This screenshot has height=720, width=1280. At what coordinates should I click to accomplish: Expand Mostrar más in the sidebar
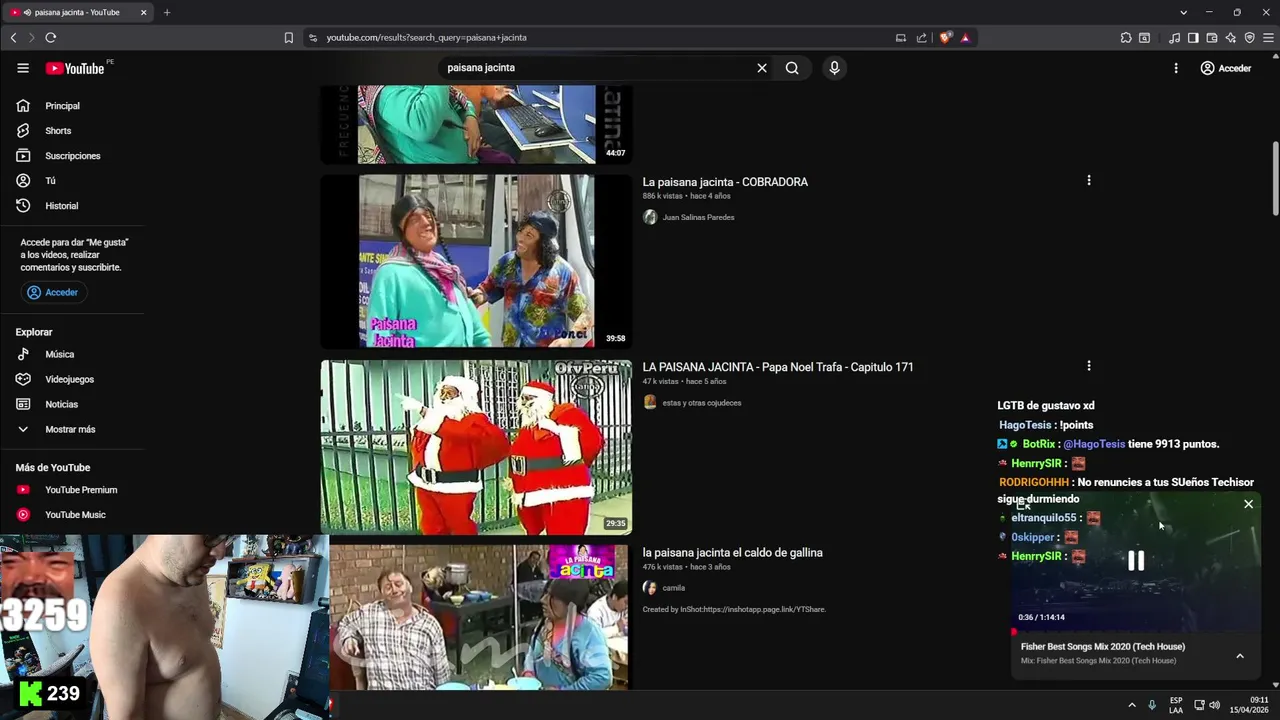72,429
